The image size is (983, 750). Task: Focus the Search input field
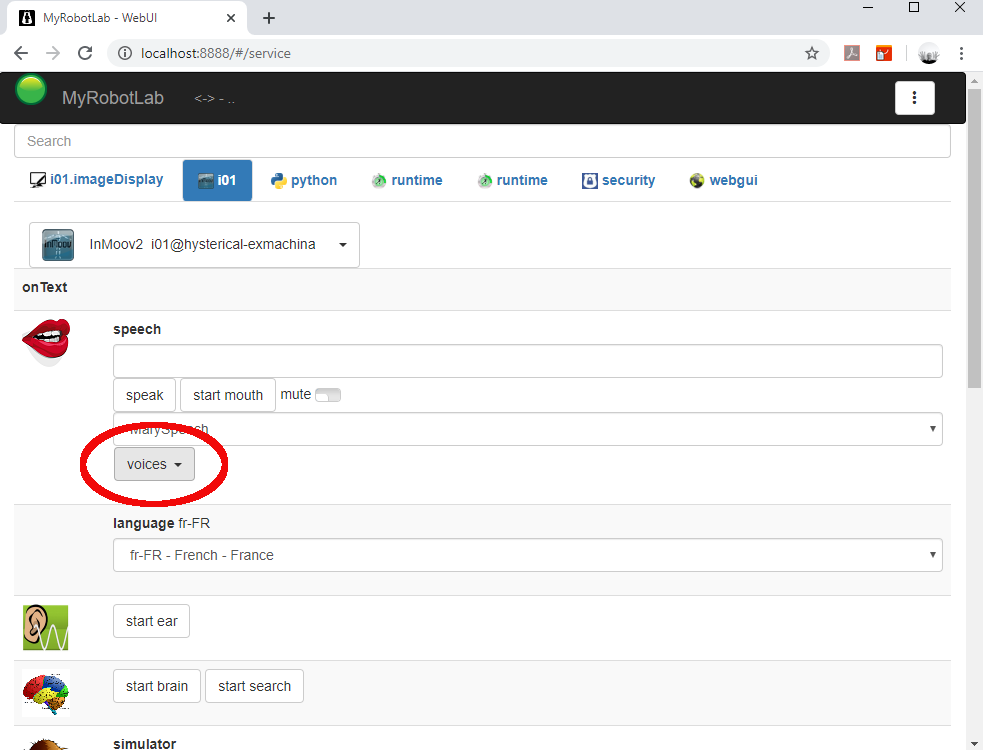(x=482, y=141)
